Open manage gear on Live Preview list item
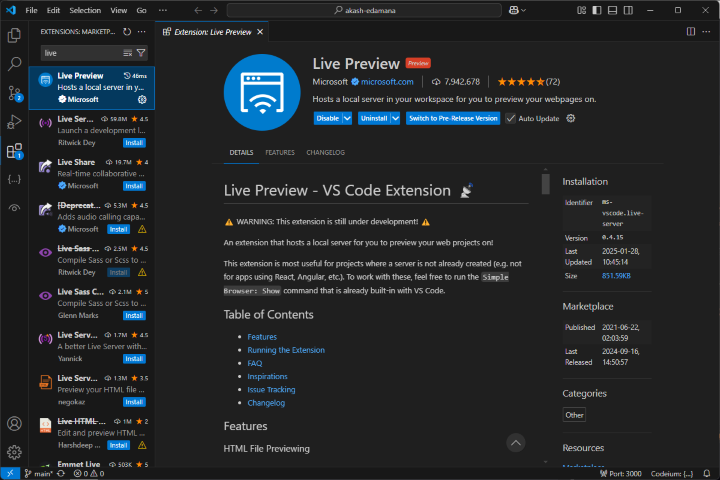This screenshot has height=480, width=720. 142,99
